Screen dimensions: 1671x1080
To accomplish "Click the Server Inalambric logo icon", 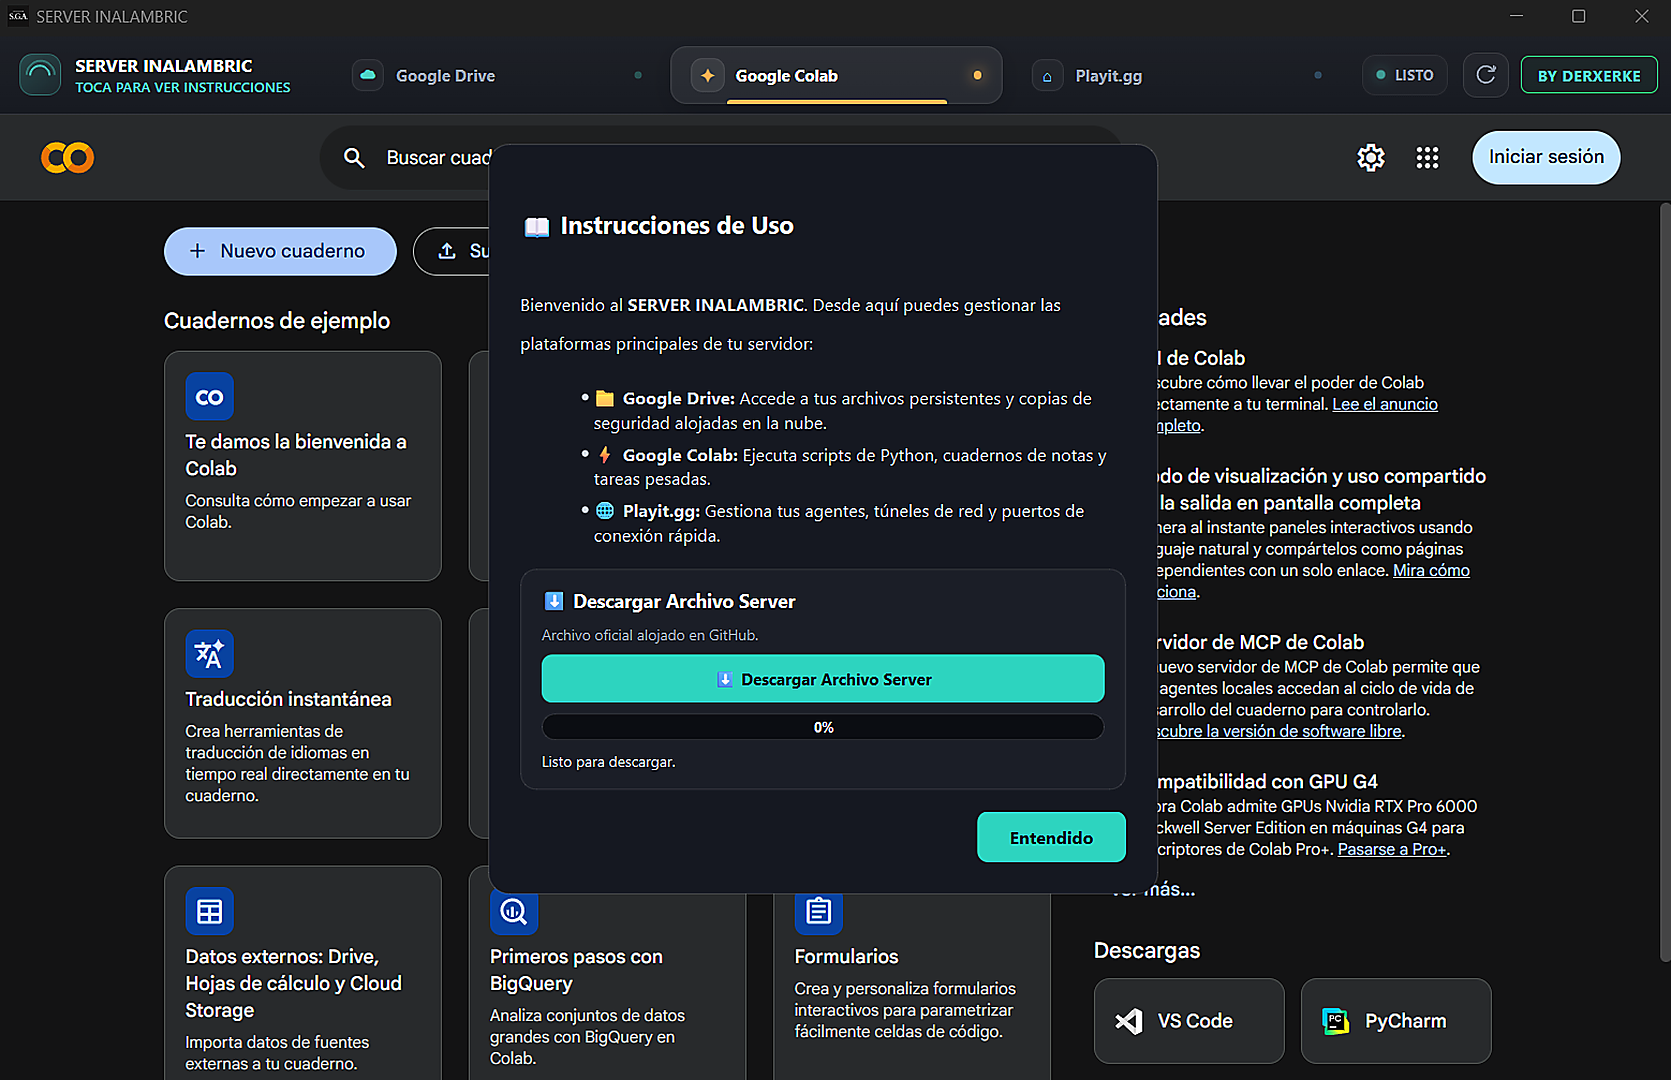I will click(40, 75).
